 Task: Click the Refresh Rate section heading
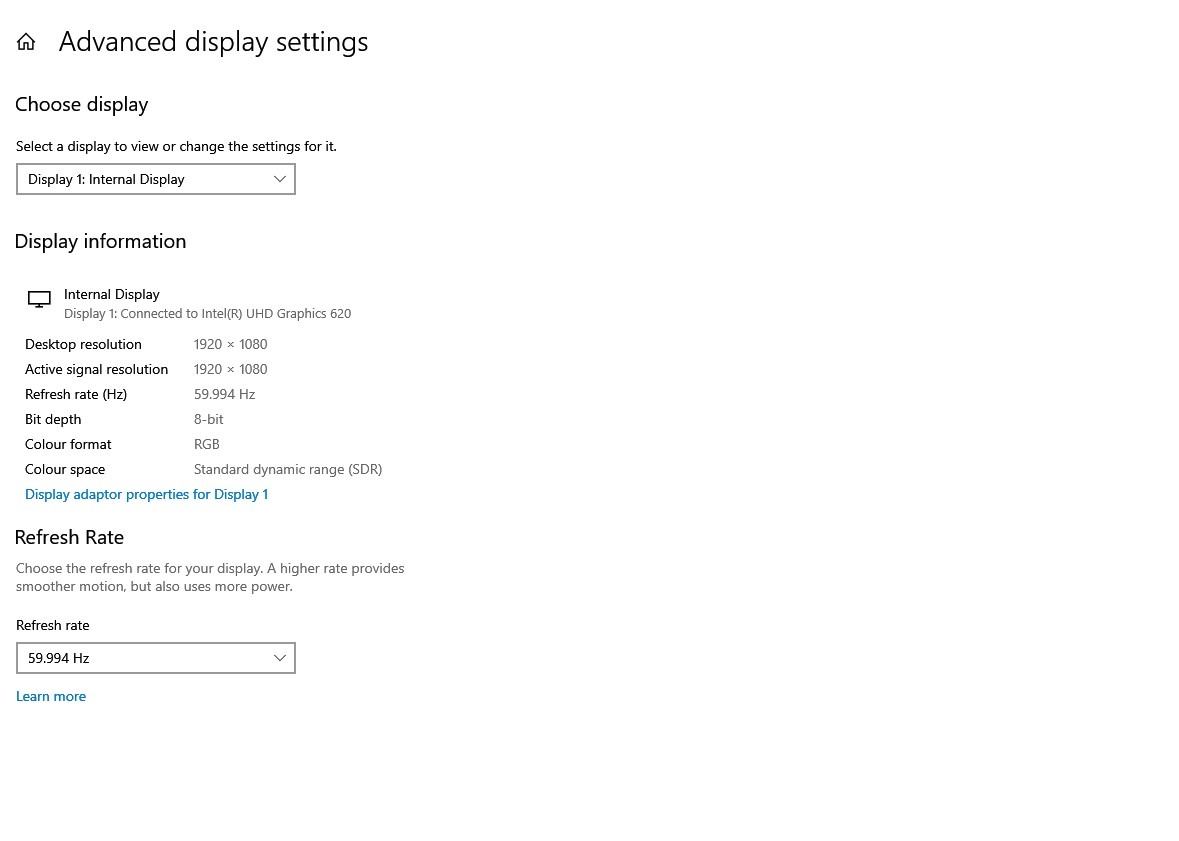pos(69,537)
